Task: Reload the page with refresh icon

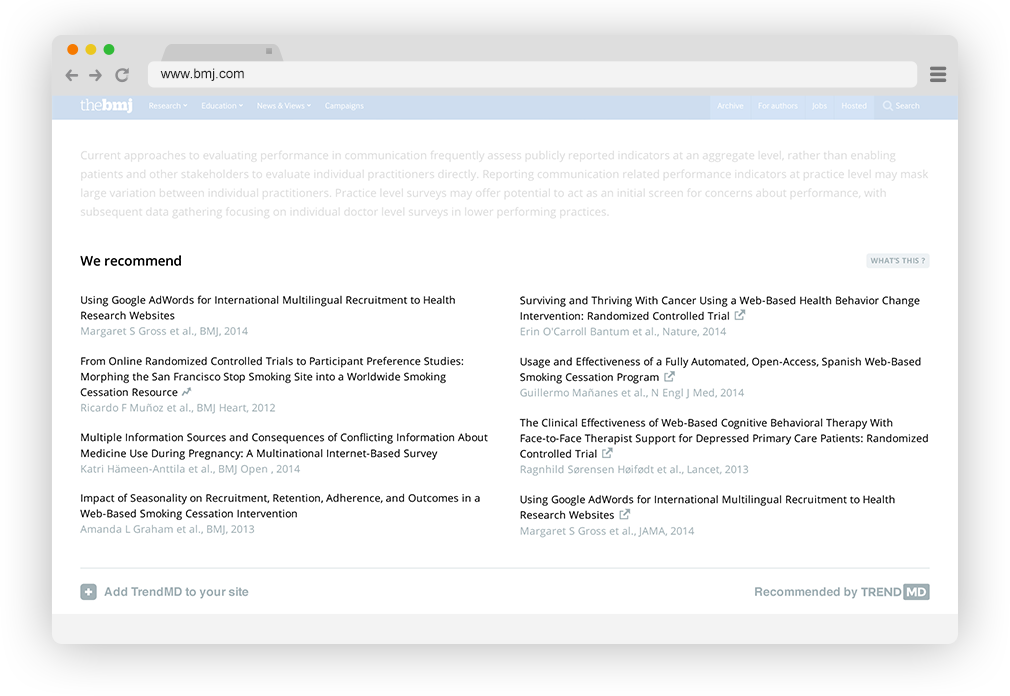Action: (x=122, y=75)
